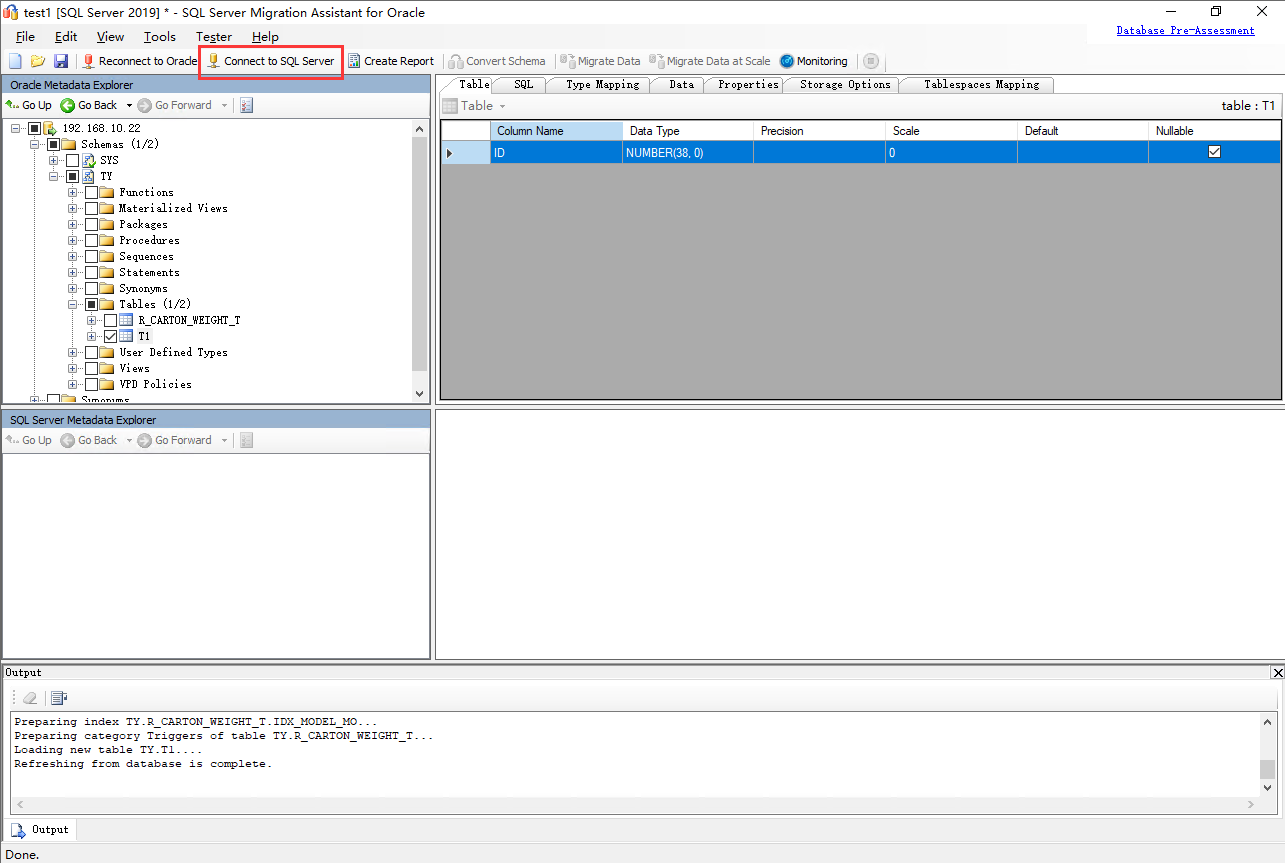Switch to the SQL tab
This screenshot has width=1285, height=863.
tap(523, 85)
